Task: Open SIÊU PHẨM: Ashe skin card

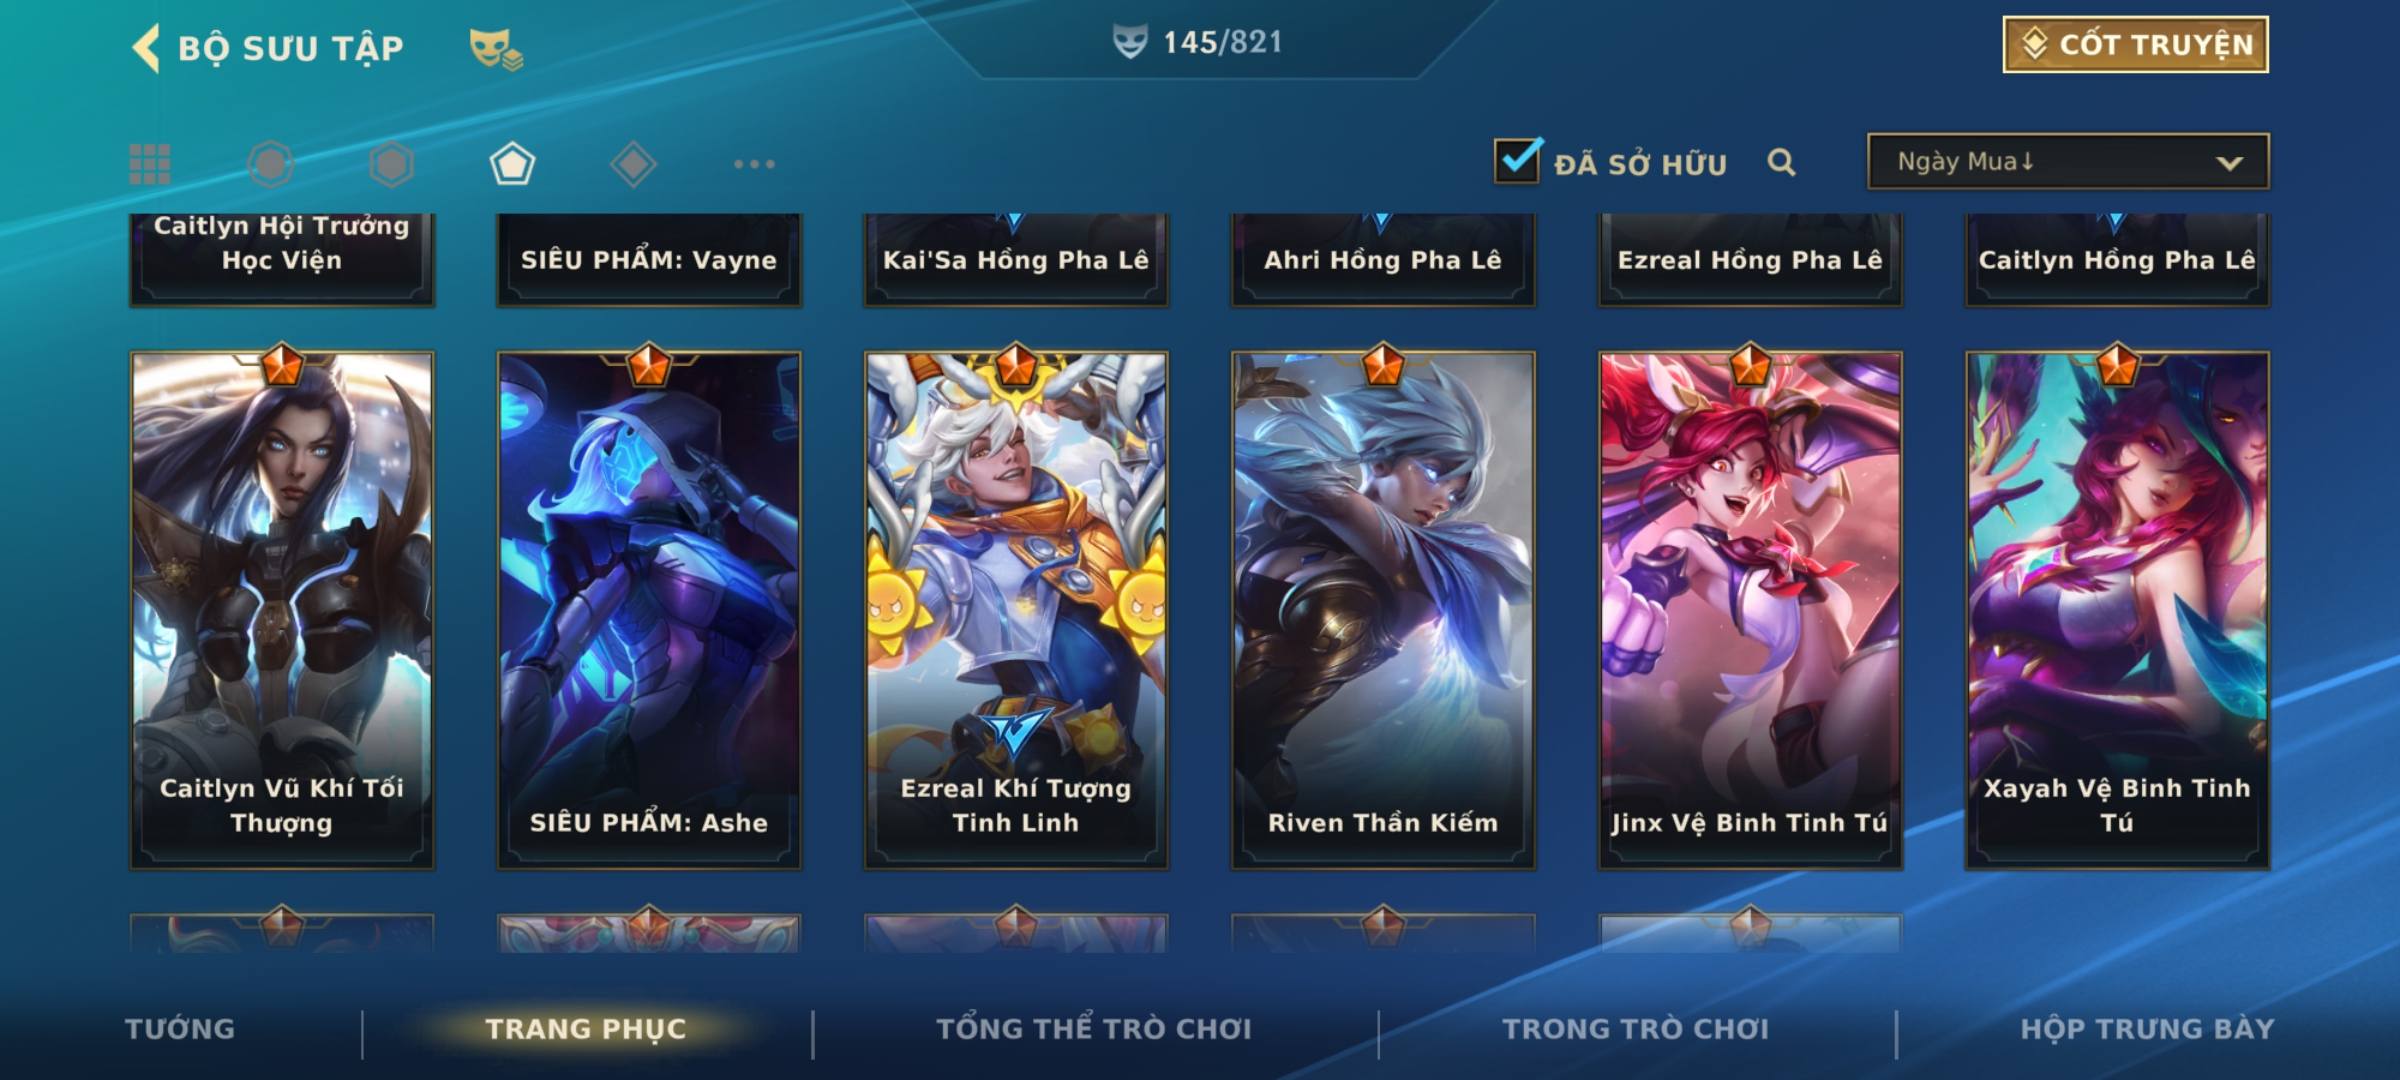Action: (x=649, y=610)
